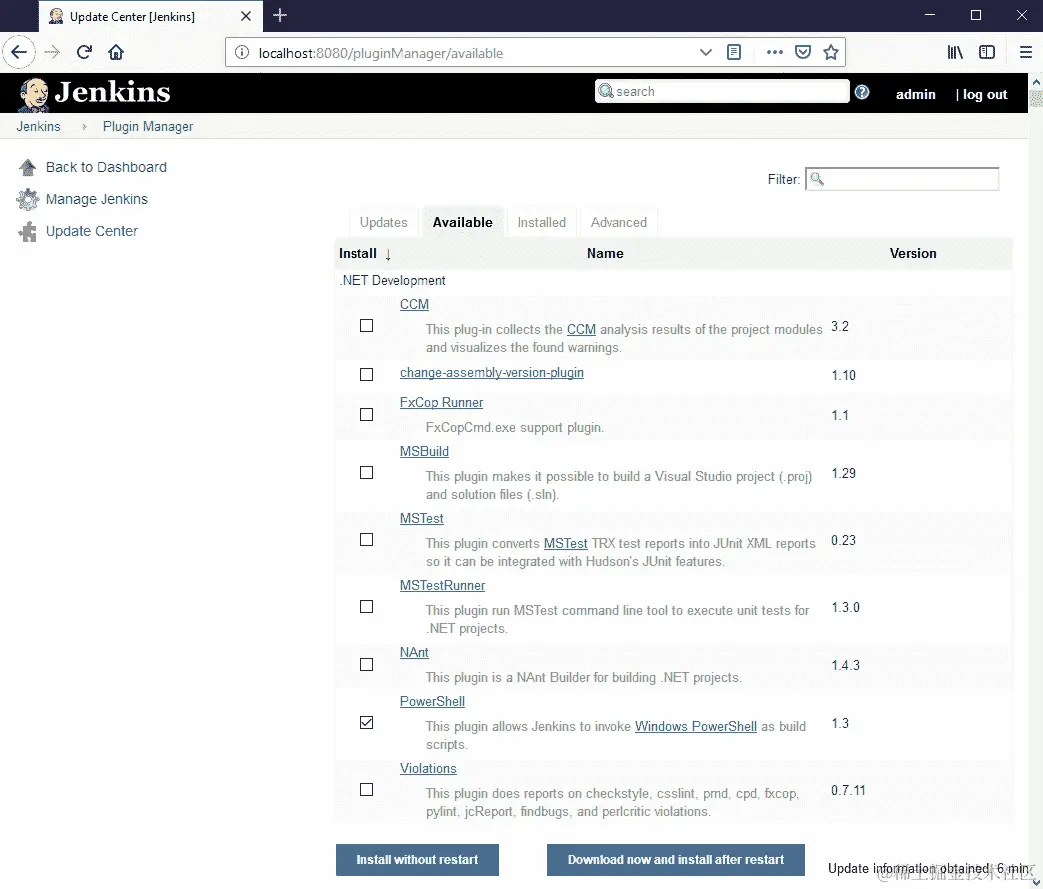The width and height of the screenshot is (1043, 889).
Task: Click the breadcrumb arrow after Jenkins
Action: click(84, 126)
